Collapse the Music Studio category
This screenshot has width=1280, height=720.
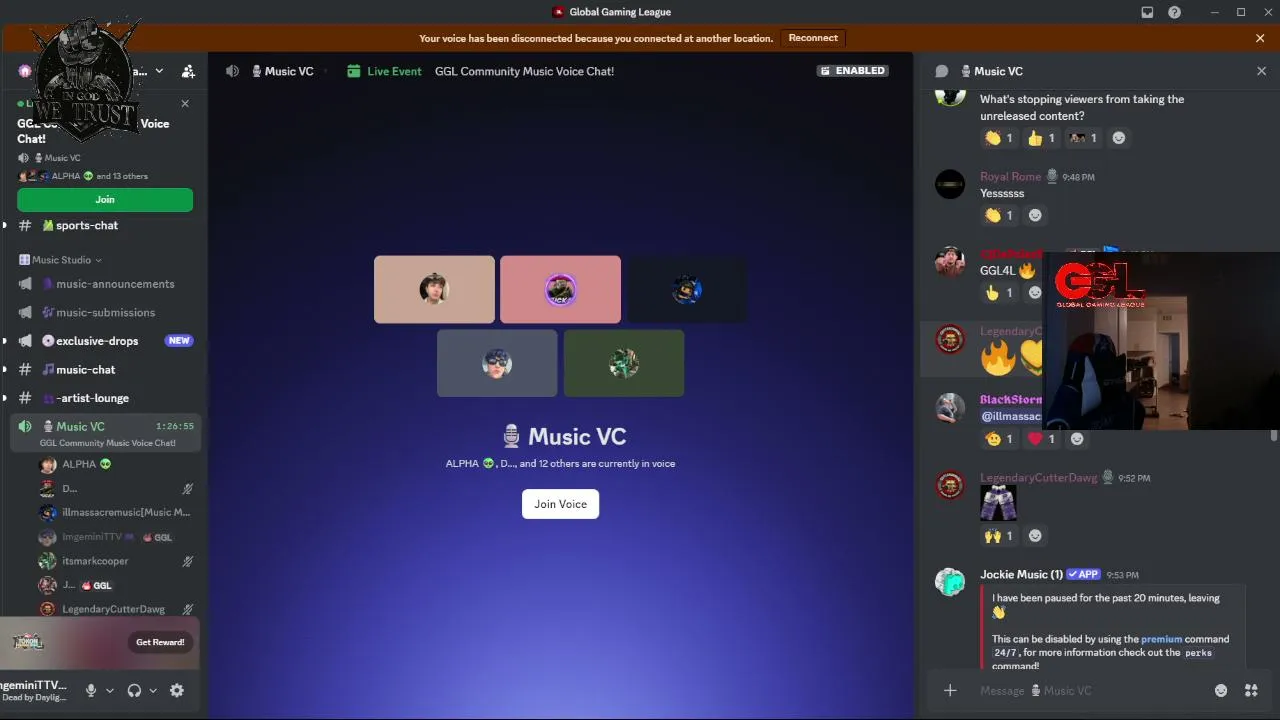click(x=60, y=260)
